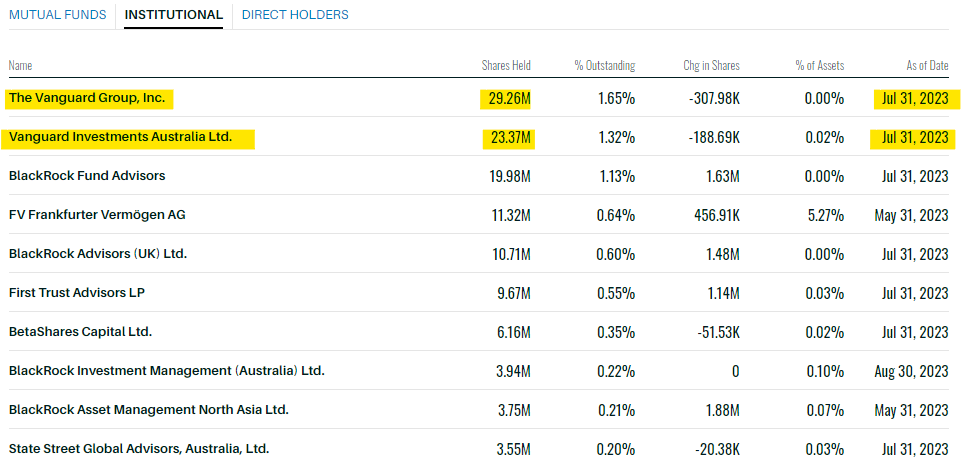The width and height of the screenshot is (972, 467).
Task: Select the 0.20% outstanding value
Action: pos(616,449)
